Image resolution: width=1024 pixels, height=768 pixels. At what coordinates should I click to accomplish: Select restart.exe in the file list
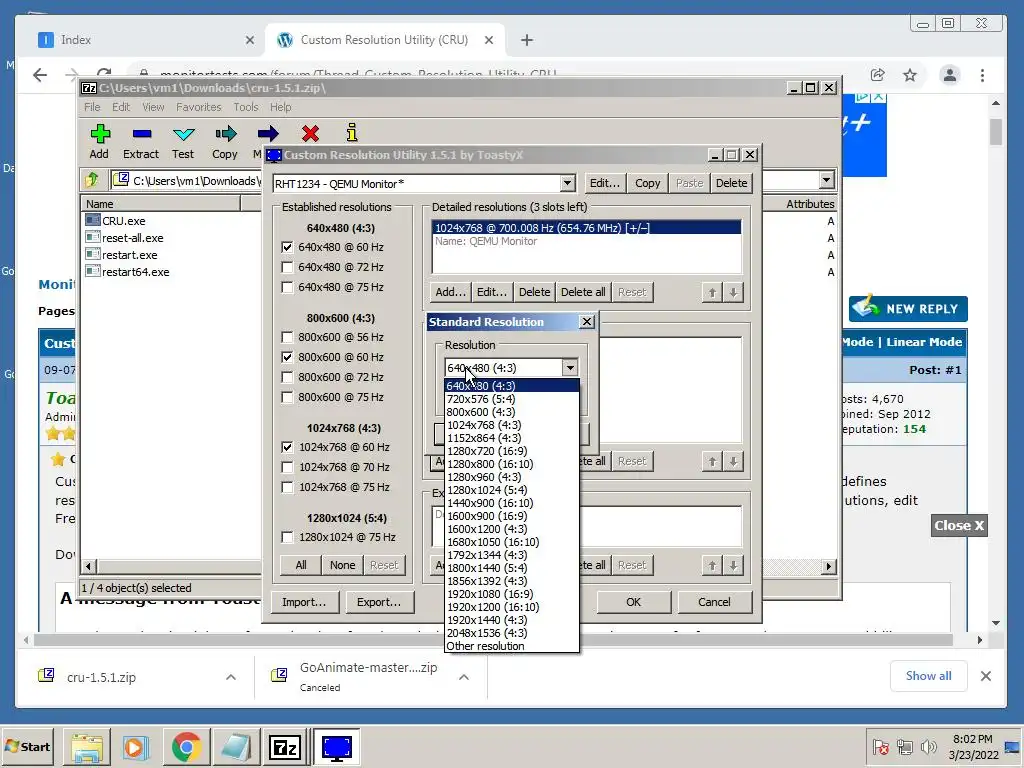(121, 255)
